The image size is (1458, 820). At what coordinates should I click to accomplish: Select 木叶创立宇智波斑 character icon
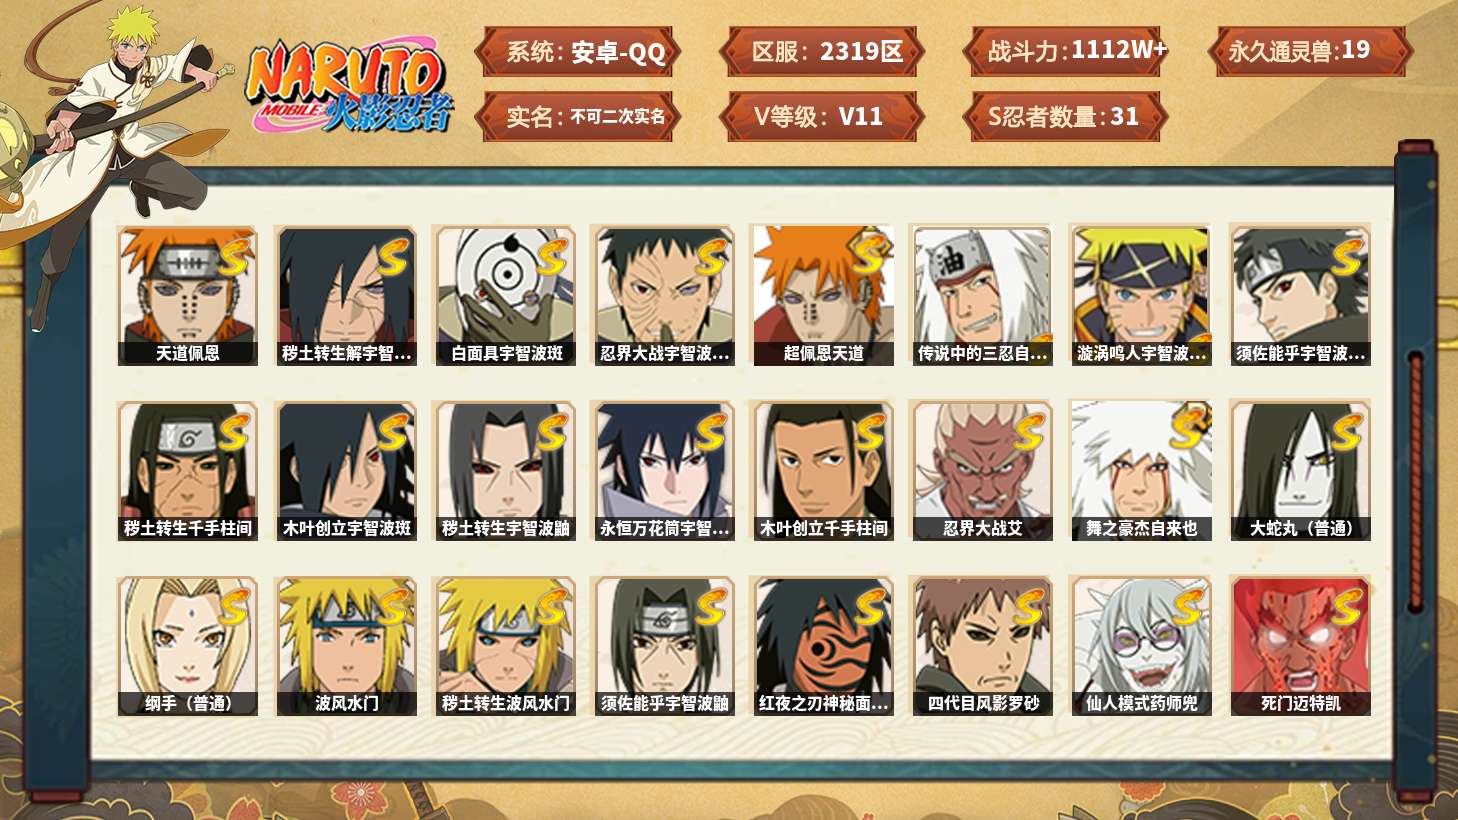[346, 471]
